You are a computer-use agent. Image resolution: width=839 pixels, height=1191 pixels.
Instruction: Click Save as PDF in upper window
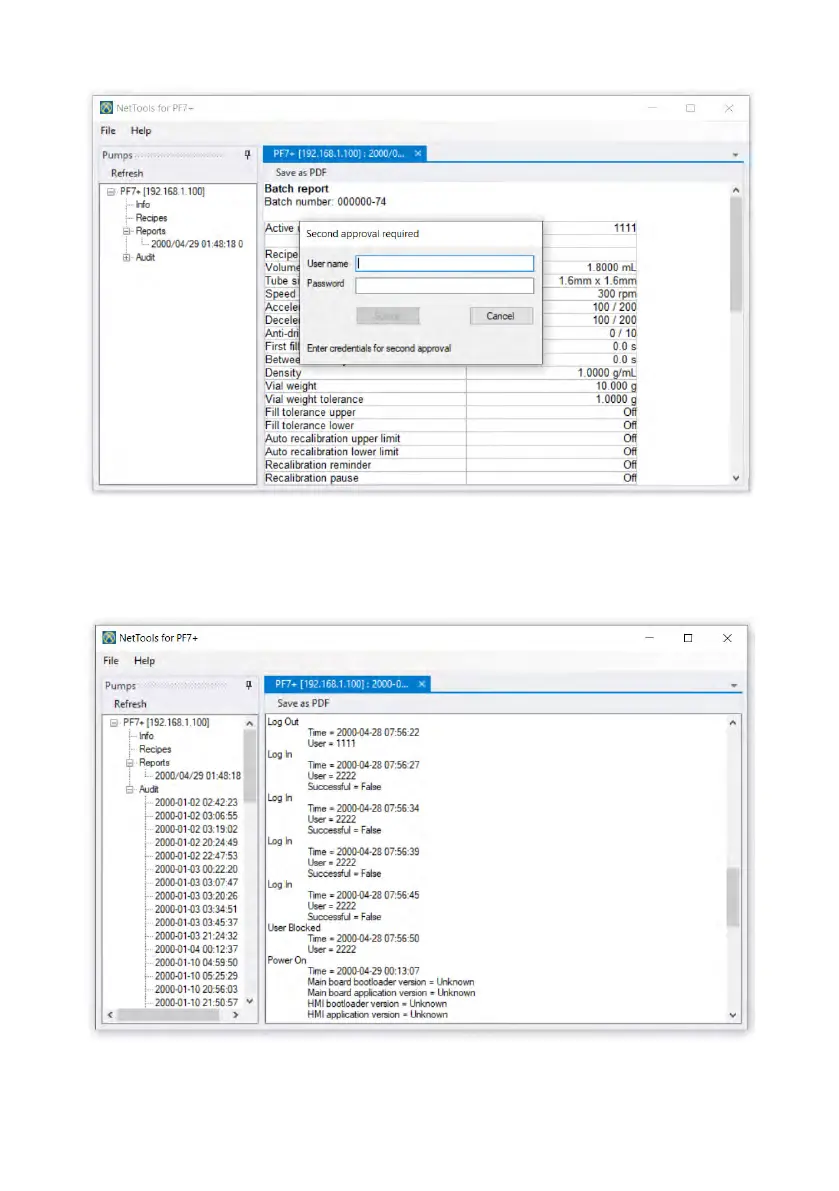click(301, 172)
